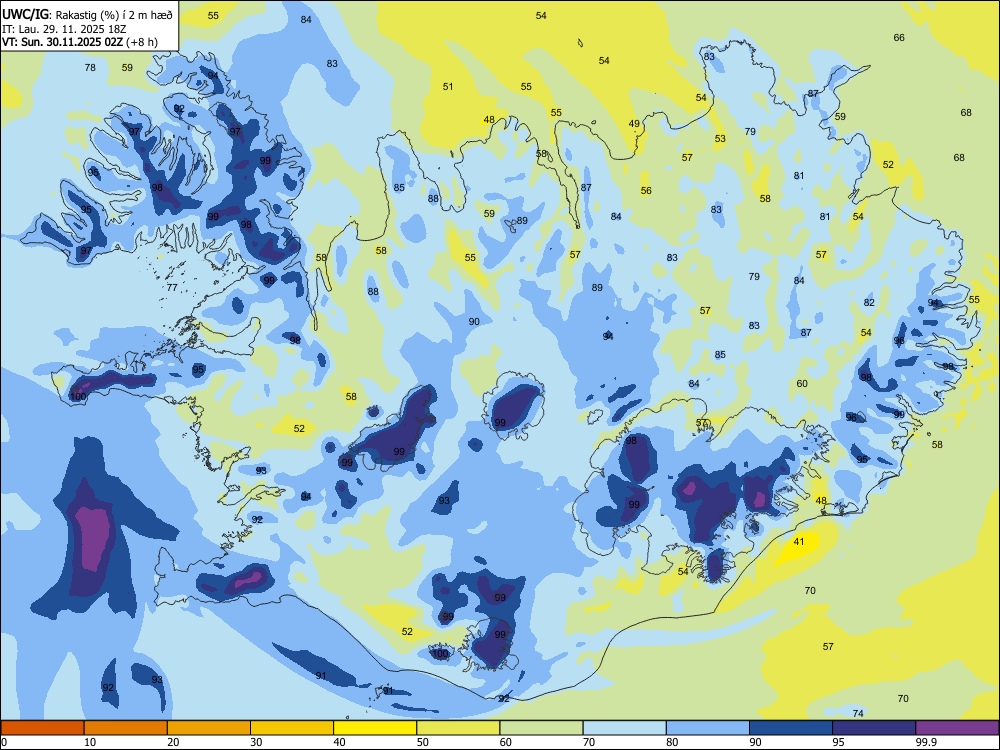Image resolution: width=1000 pixels, height=750 pixels.
Task: Click the dark orange 0–10 legend swatch
Action: click(x=43, y=728)
